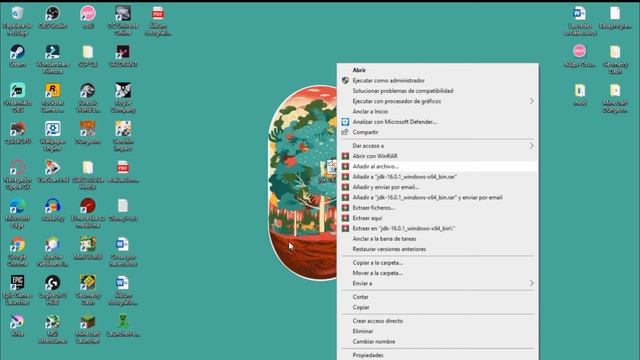The height and width of the screenshot is (360, 640).
Task: Select the Rockstar Games Launcher shortcut
Action: (x=53, y=98)
